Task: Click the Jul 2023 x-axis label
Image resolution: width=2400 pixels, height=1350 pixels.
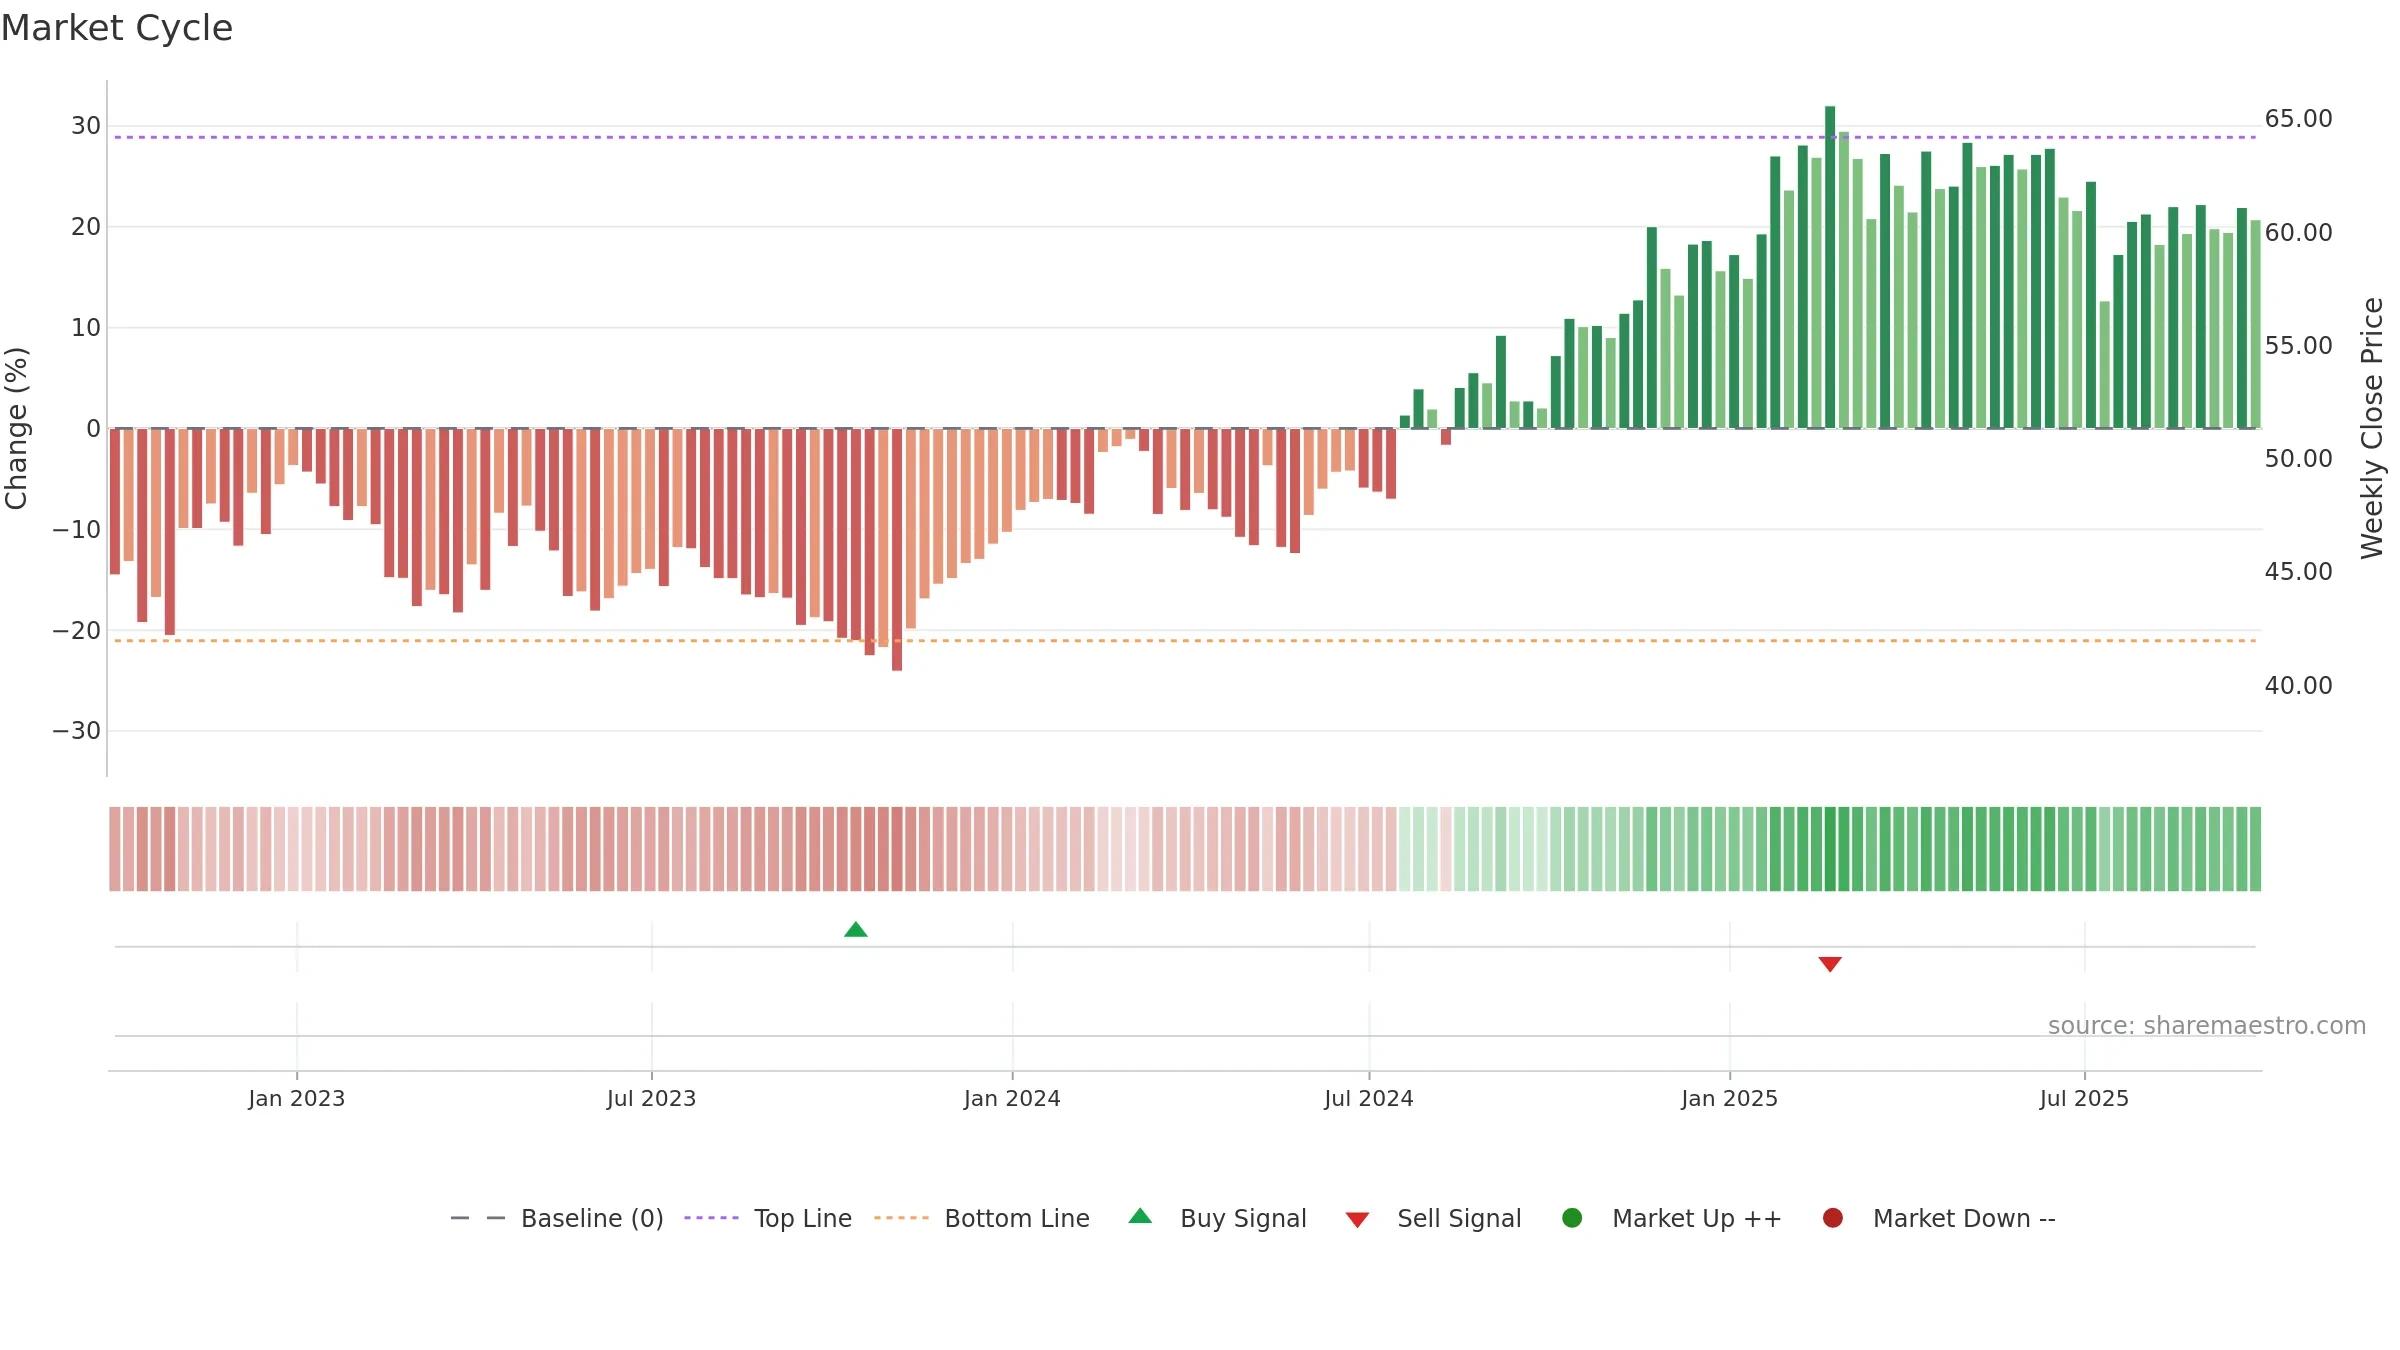Action: (x=651, y=1099)
